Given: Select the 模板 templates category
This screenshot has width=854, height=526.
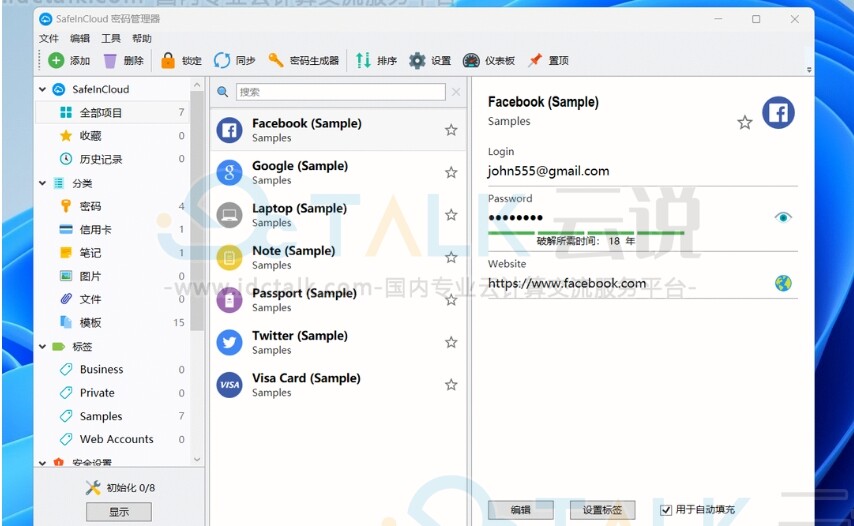Looking at the screenshot, I should click(113, 322).
